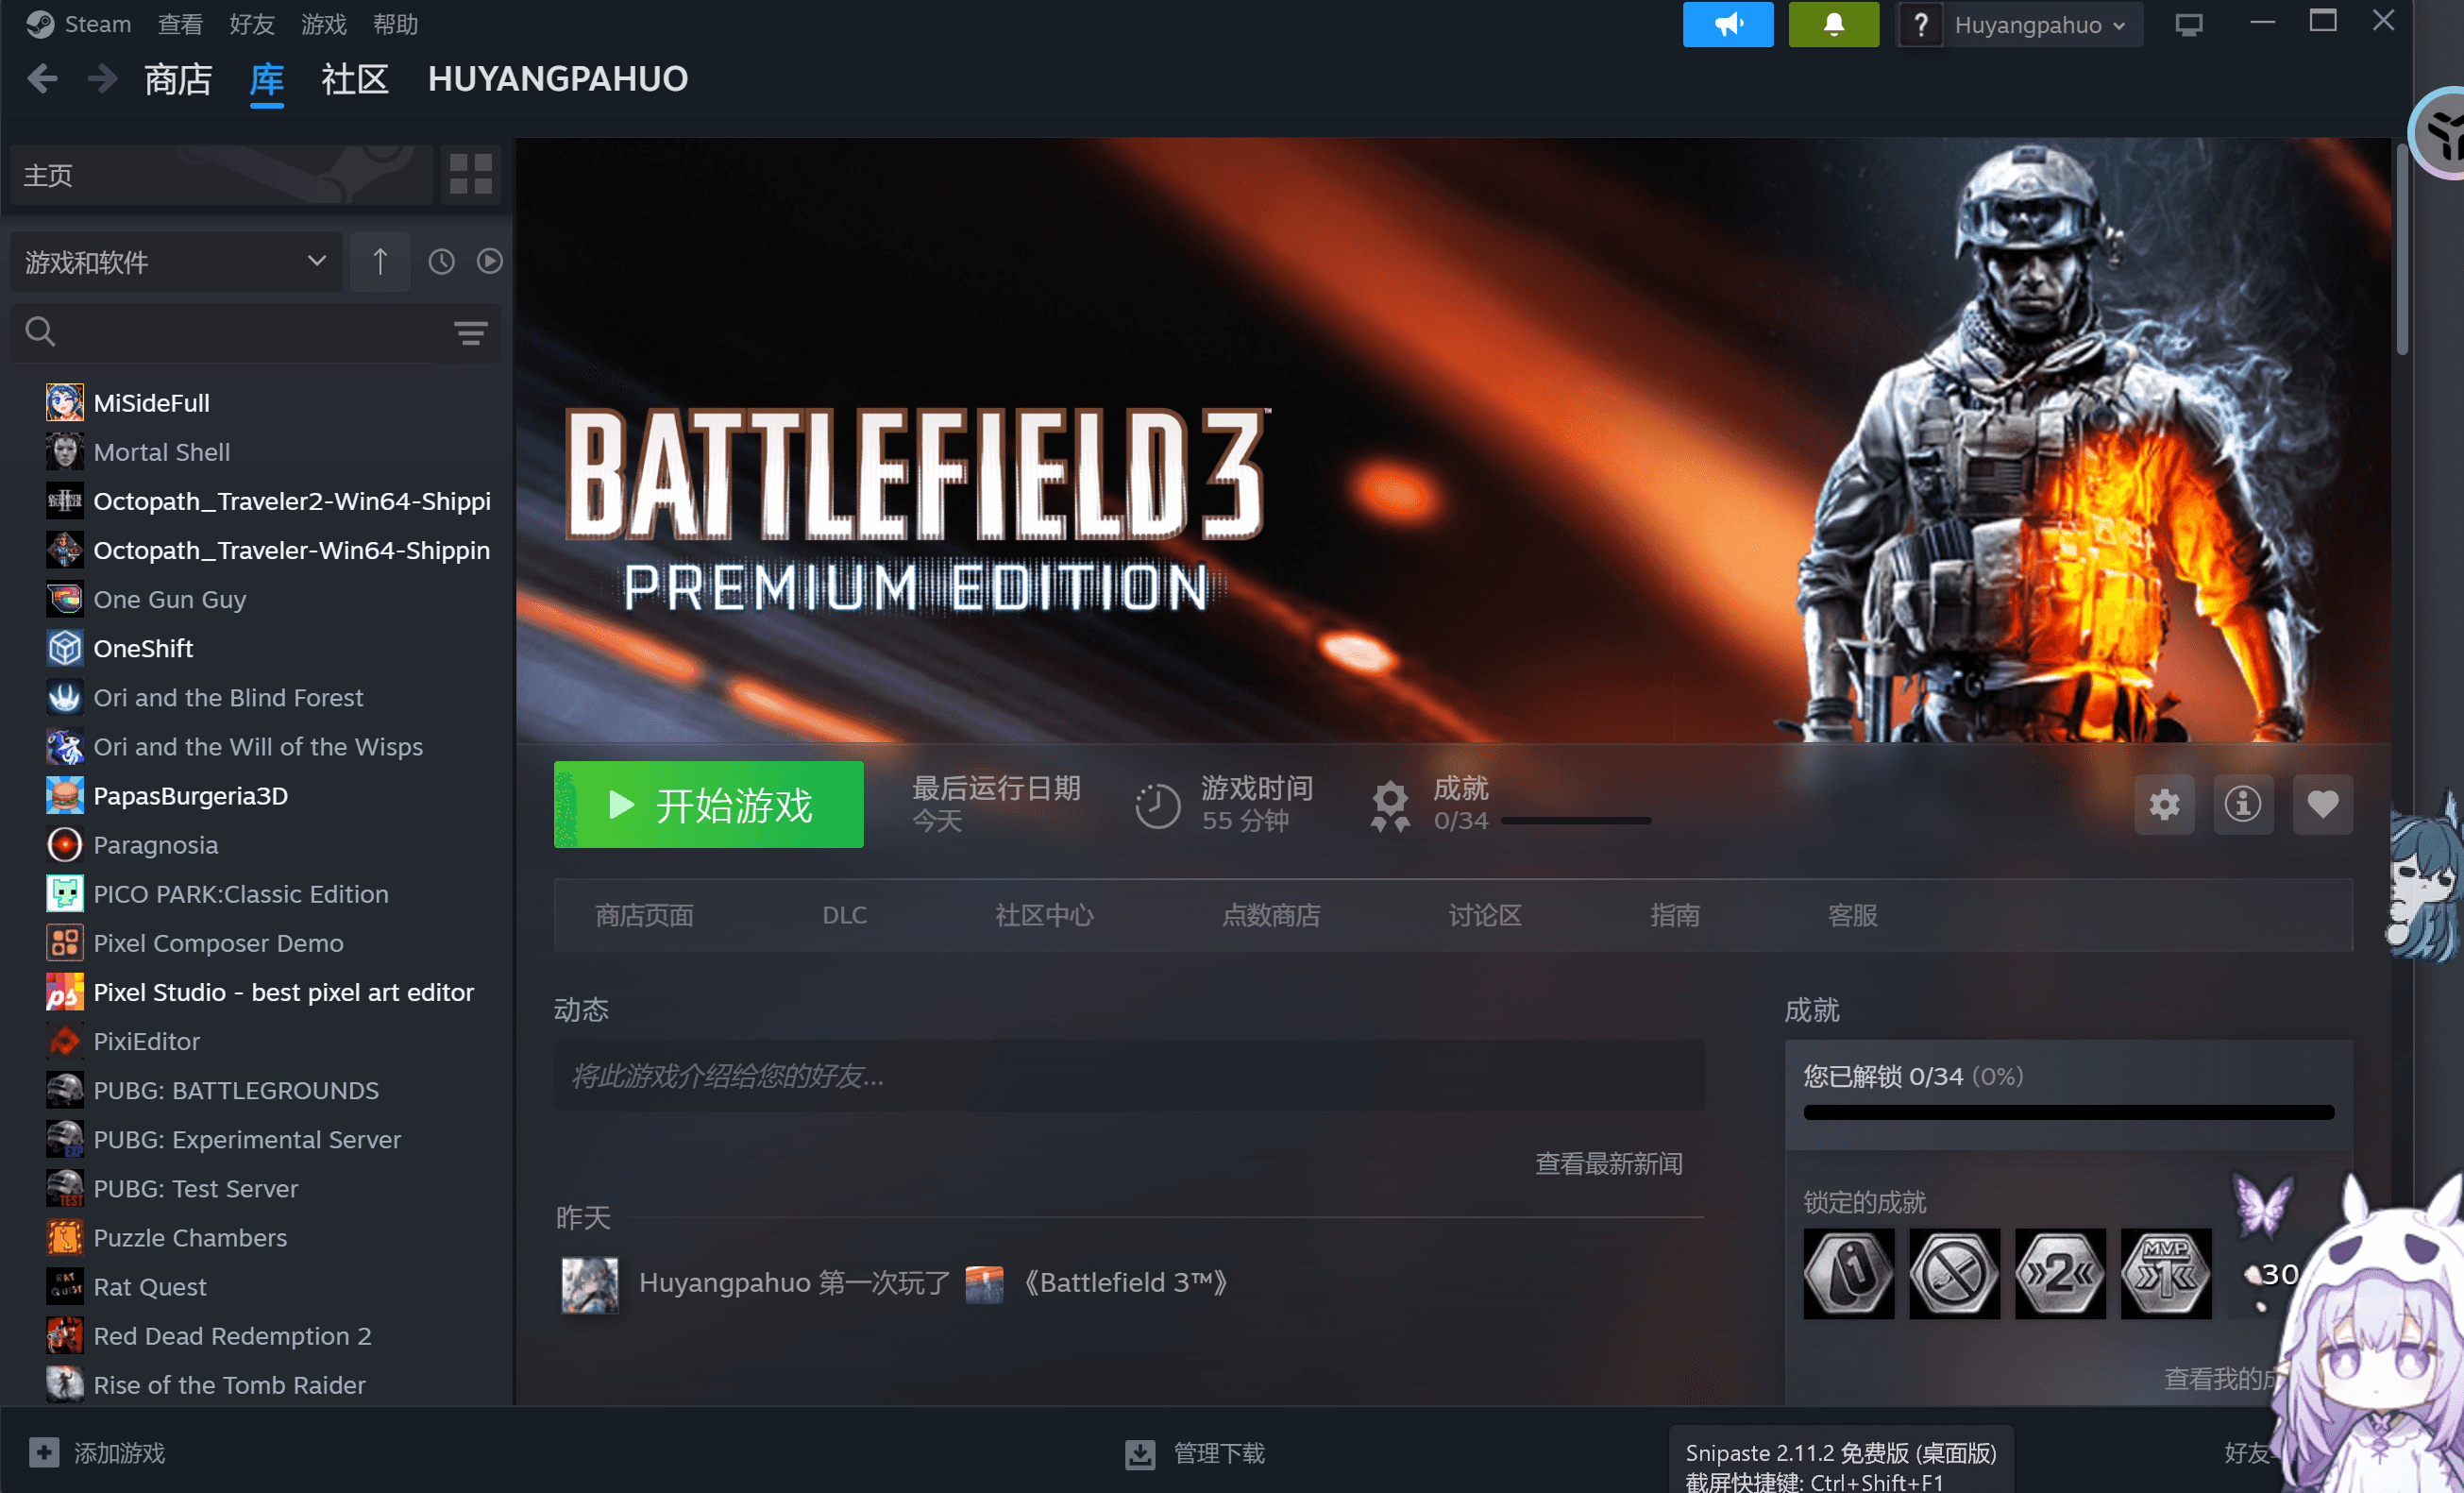This screenshot has width=2464, height=1493.
Task: Open 查看最新新闻 link
Action: pos(1609,1164)
